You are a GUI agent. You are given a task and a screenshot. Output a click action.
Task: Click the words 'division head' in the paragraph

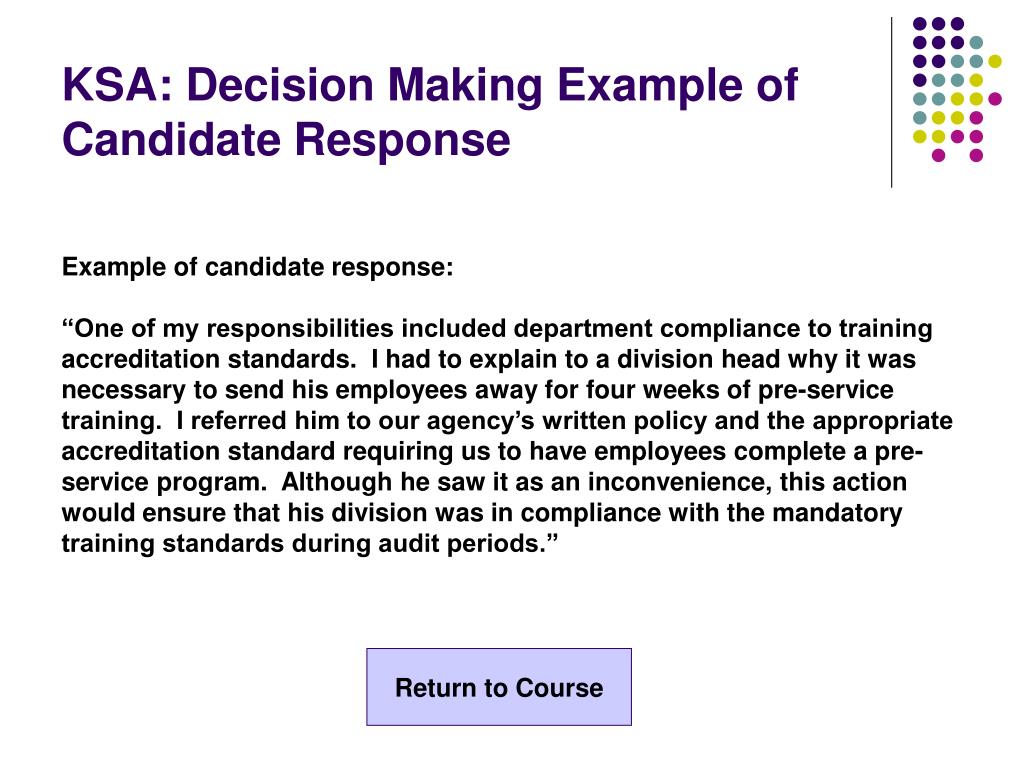[698, 359]
